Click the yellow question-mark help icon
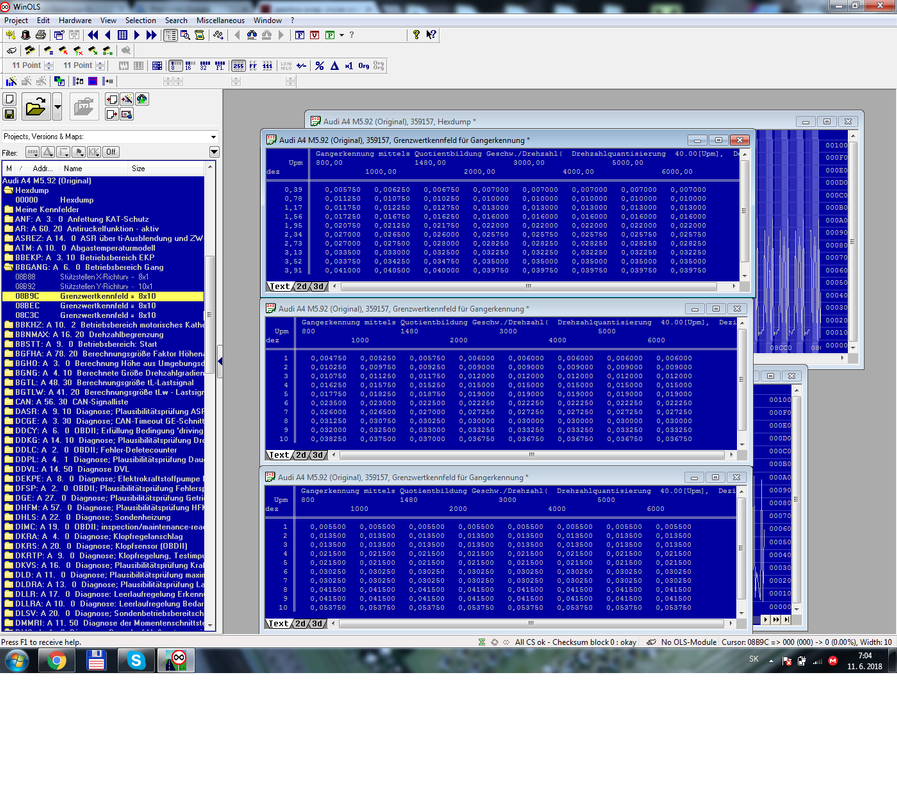 point(416,35)
